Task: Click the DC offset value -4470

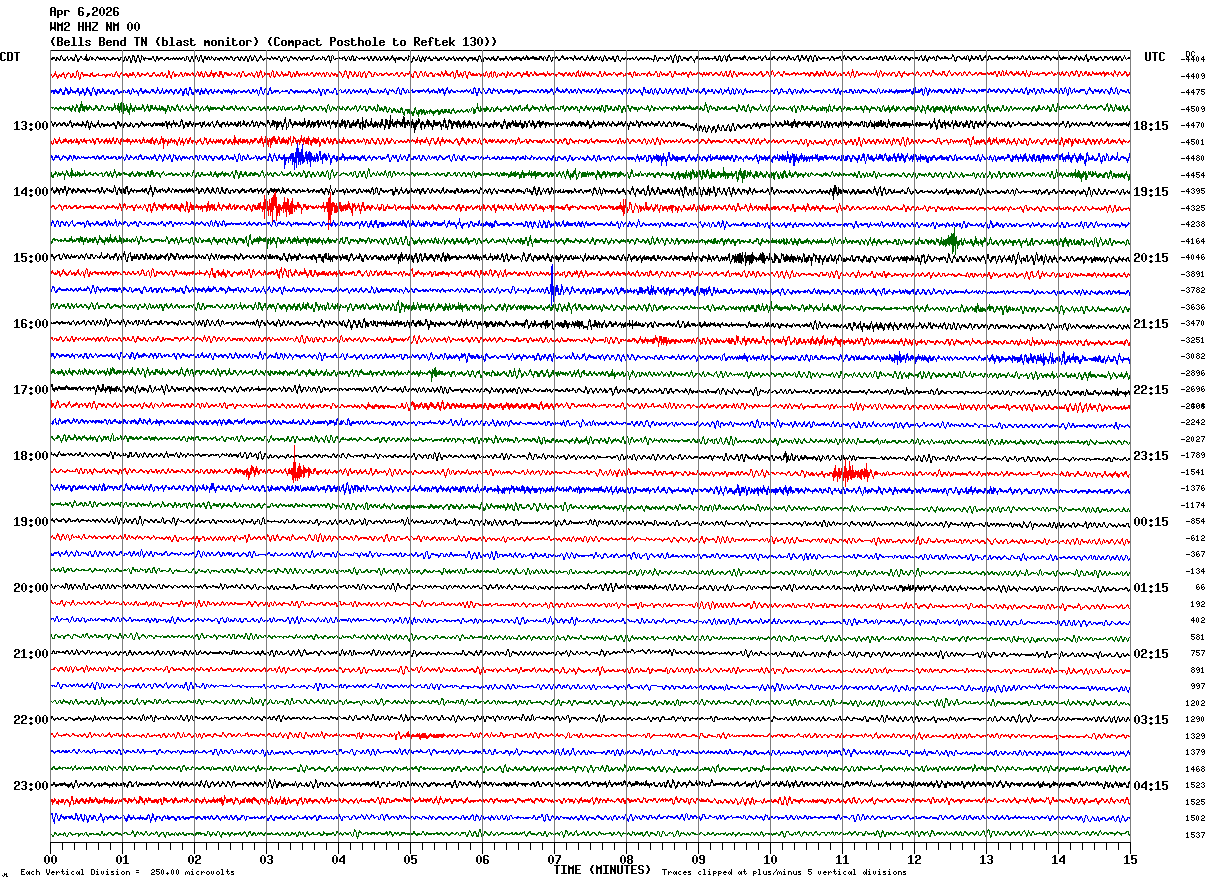Action: click(x=1193, y=125)
